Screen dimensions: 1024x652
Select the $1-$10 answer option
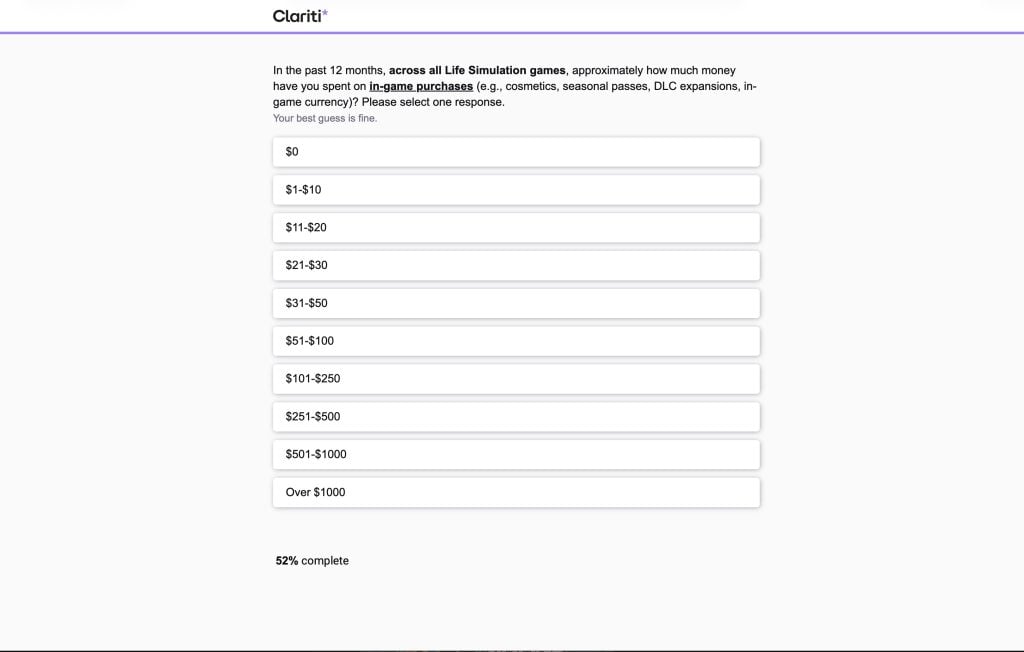tap(515, 189)
